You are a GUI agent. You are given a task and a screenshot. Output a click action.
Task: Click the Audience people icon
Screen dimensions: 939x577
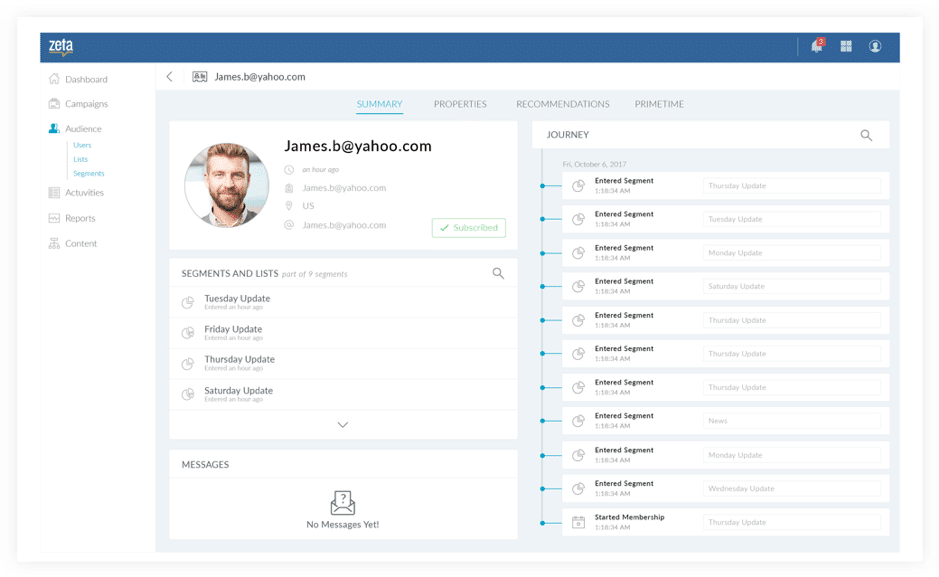(x=54, y=129)
